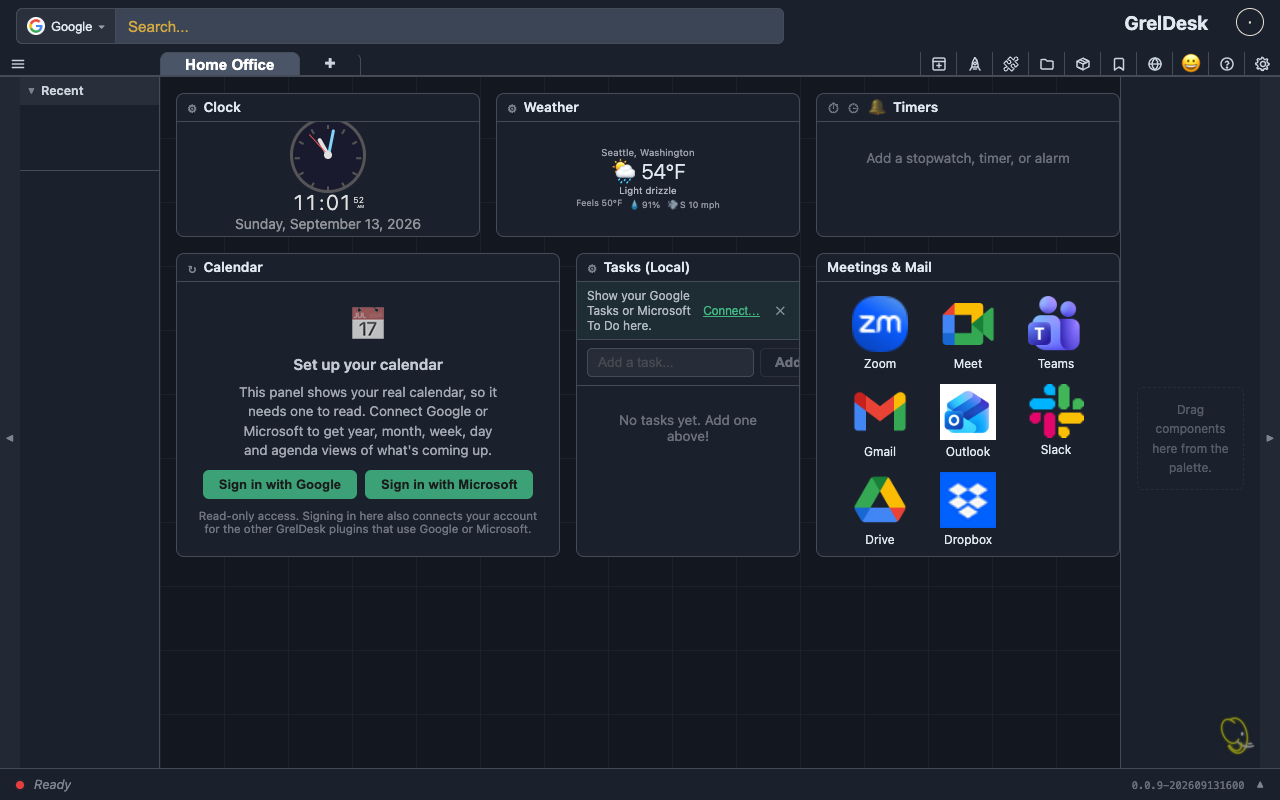Open the Google Drive shortcut
1280x800 pixels.
880,510
